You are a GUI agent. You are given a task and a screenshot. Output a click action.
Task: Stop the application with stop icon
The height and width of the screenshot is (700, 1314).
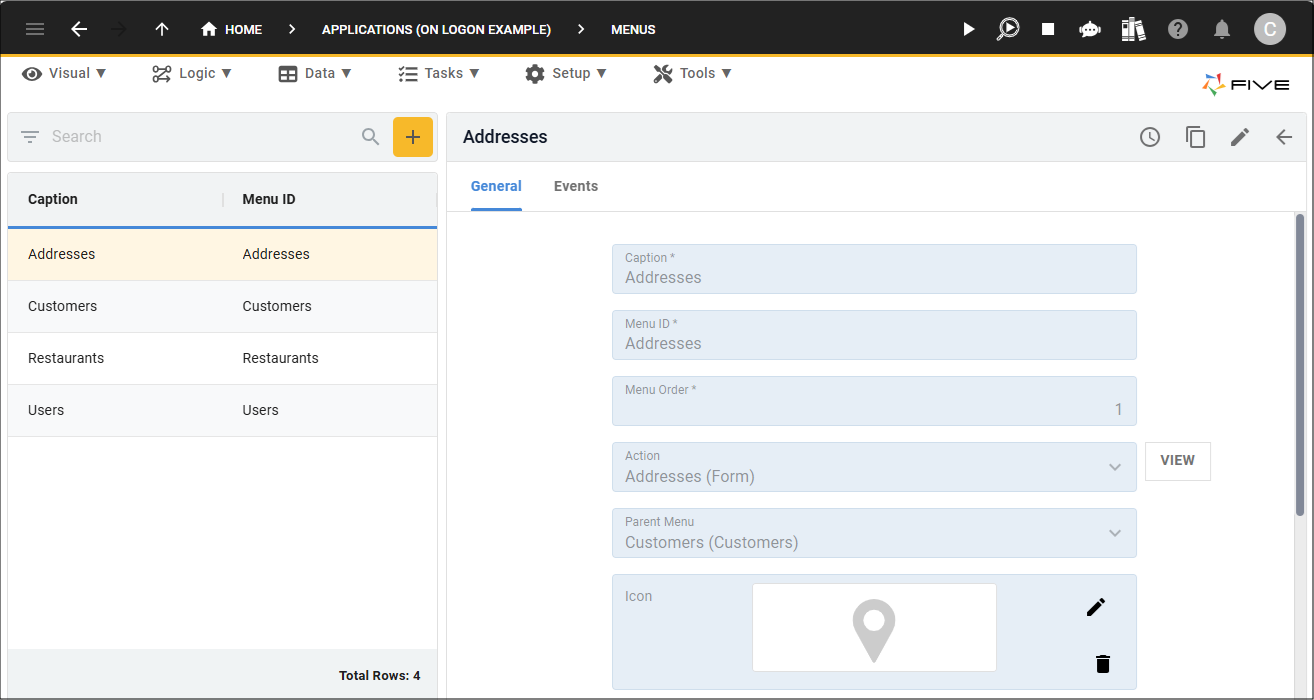[x=1048, y=29]
